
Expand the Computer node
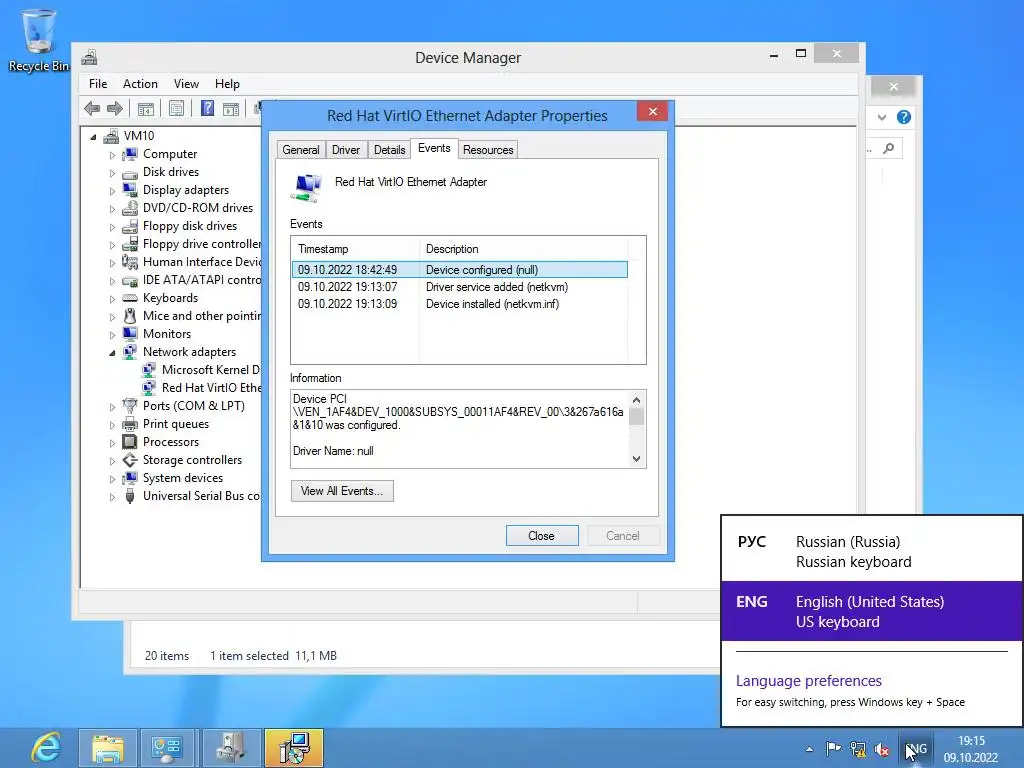pyautogui.click(x=112, y=155)
